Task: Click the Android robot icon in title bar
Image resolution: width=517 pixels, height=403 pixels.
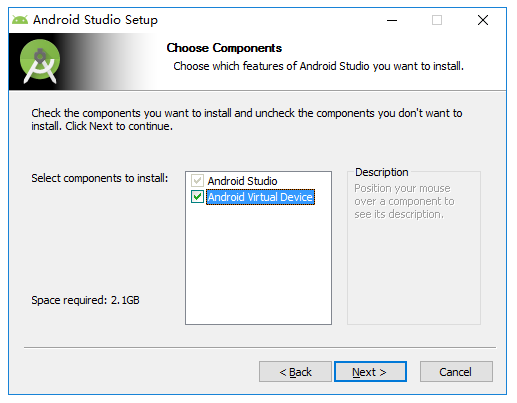Action: click(x=20, y=20)
